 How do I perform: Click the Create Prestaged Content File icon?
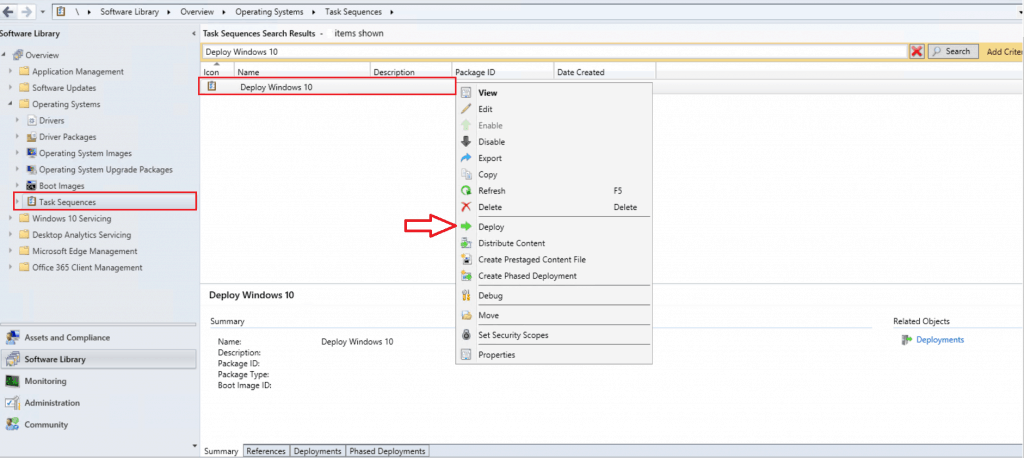466,259
